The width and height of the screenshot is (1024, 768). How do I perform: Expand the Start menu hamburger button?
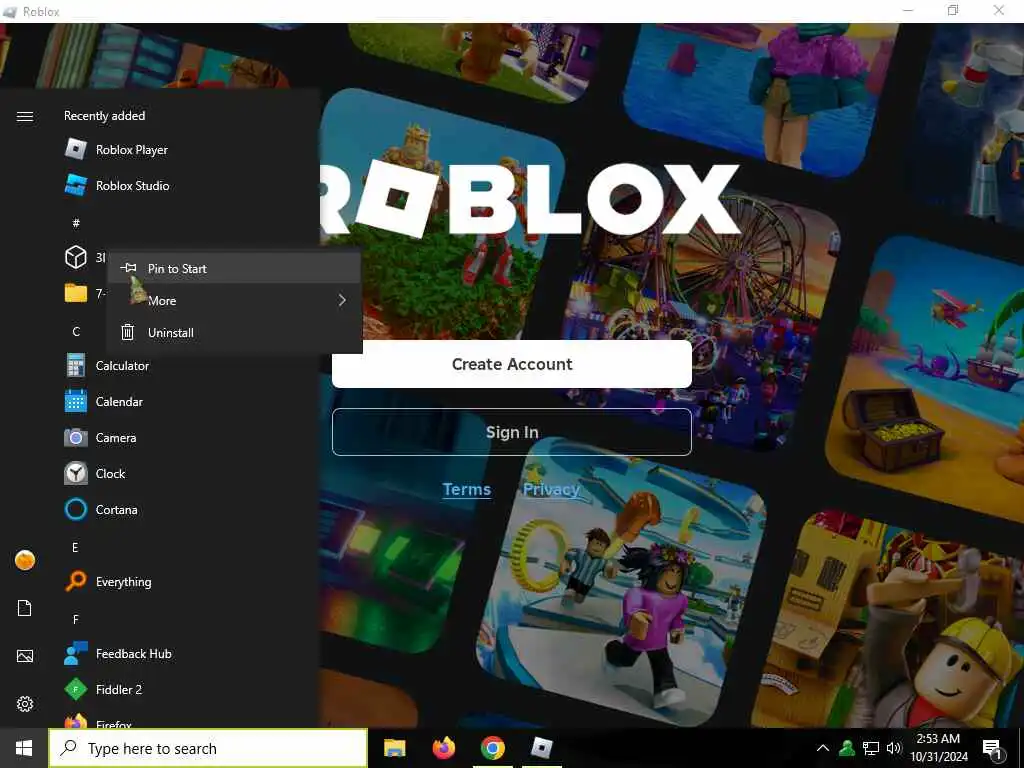click(x=25, y=116)
